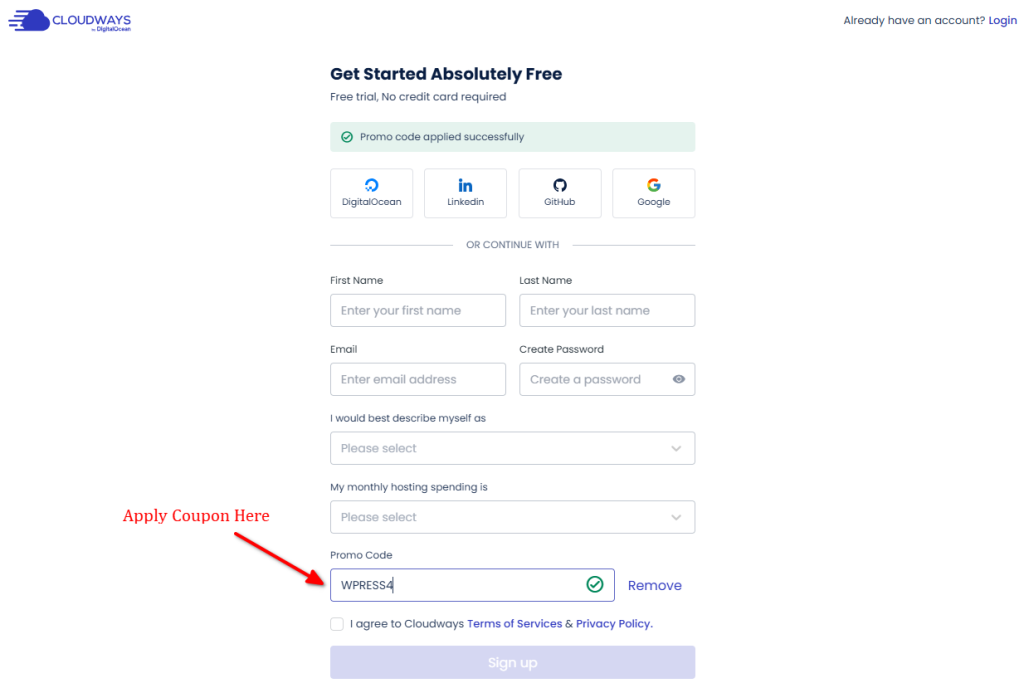
Task: Sign up with Google icon
Action: tap(653, 185)
